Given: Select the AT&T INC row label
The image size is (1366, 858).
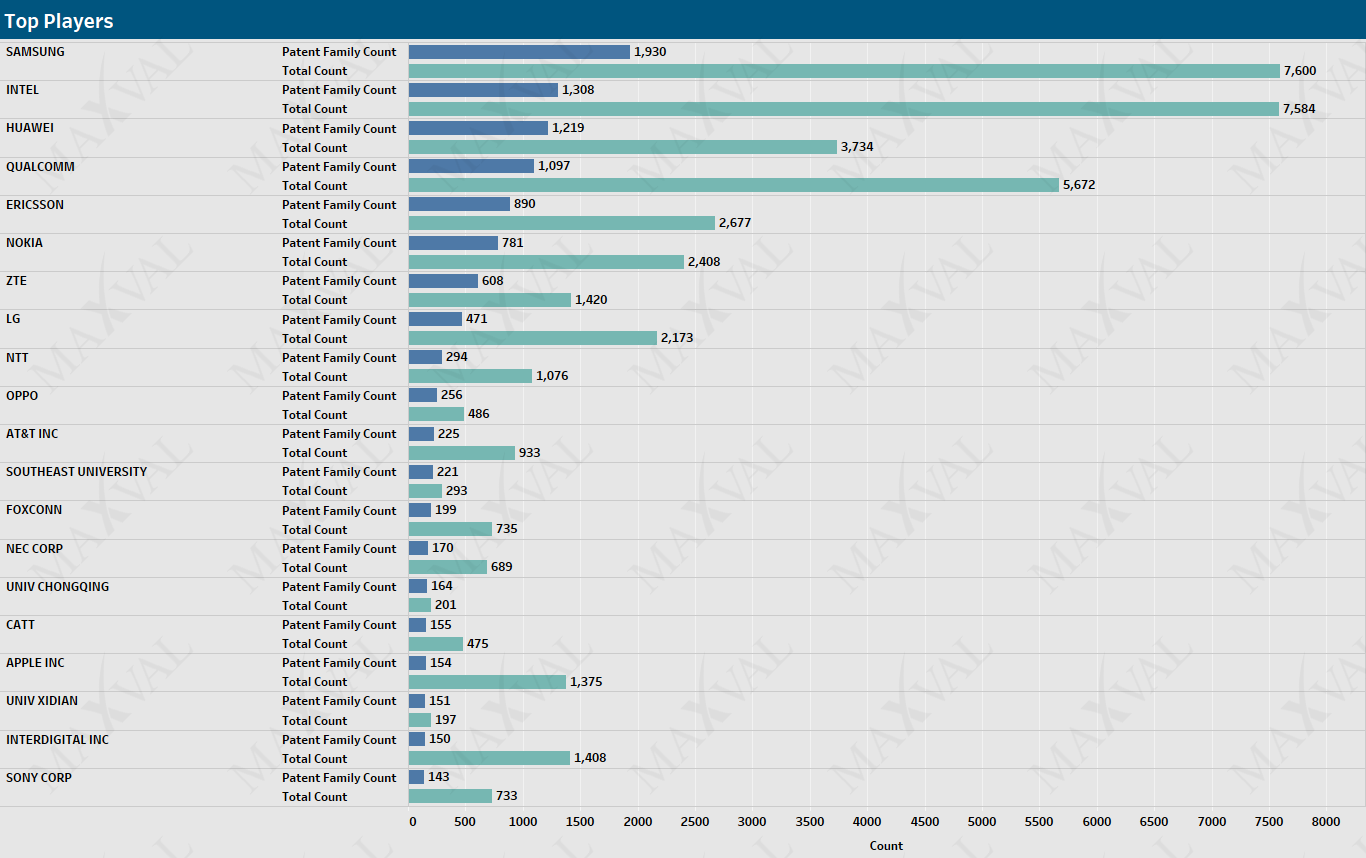Looking at the screenshot, I should (32, 433).
